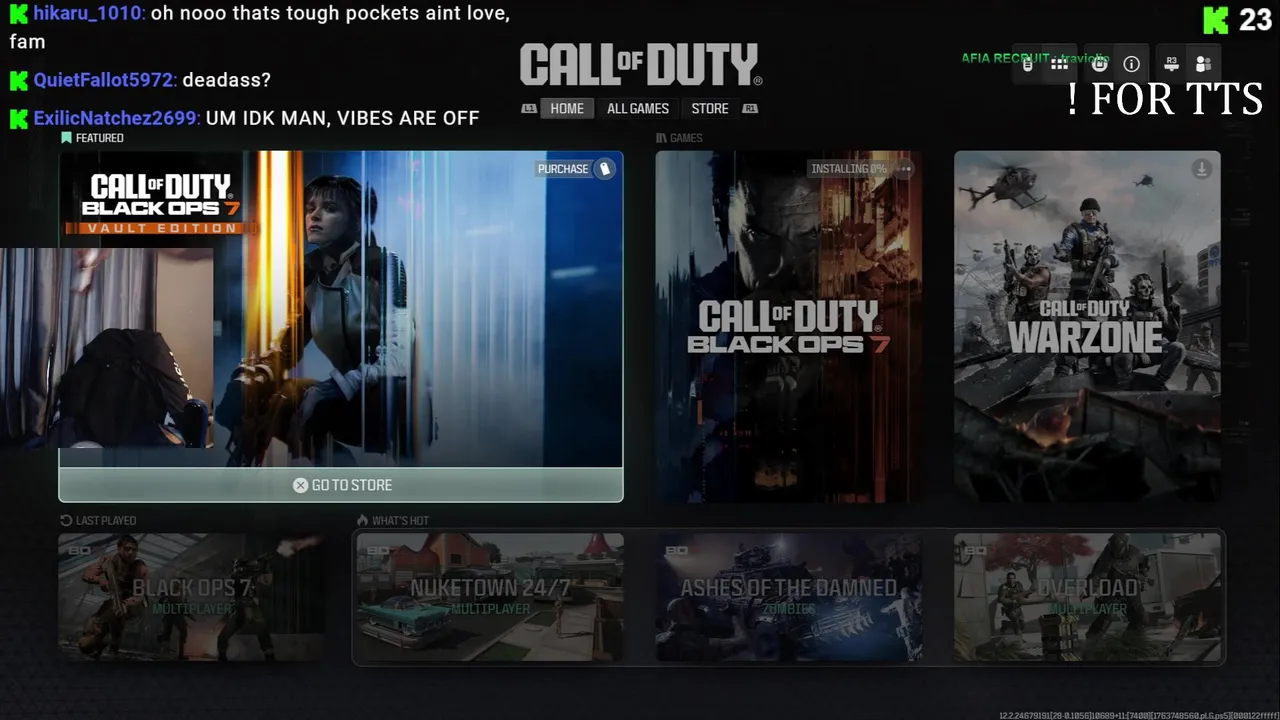Click the Kick badge beside QuietFallot5972
This screenshot has height=720, width=1280.
pos(19,80)
